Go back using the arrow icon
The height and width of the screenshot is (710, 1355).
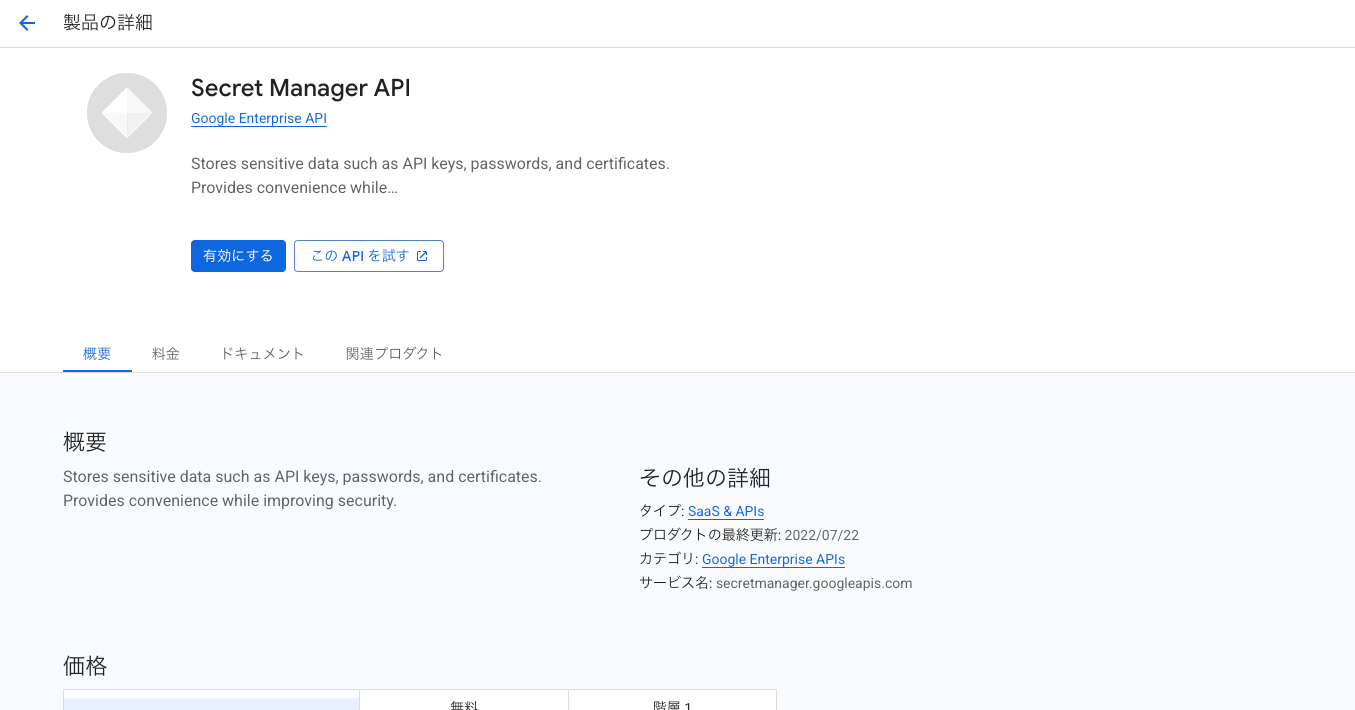point(27,23)
